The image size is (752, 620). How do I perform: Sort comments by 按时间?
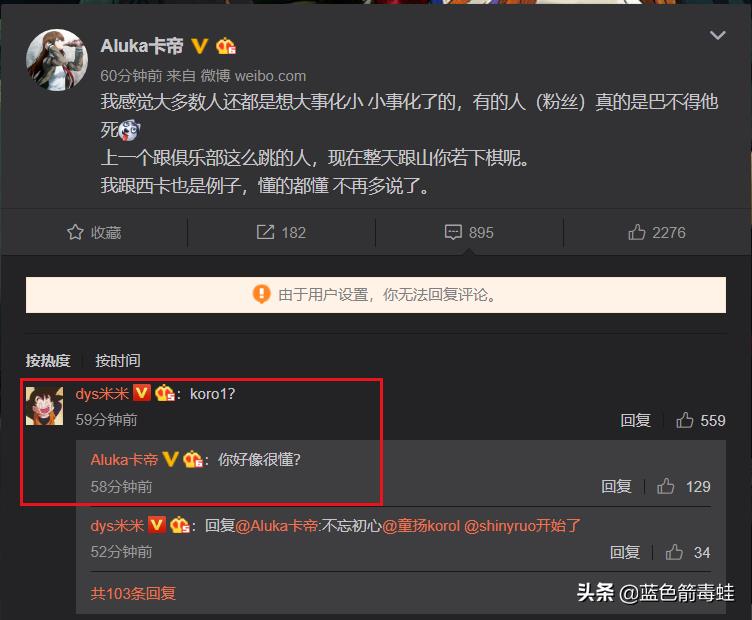click(118, 361)
